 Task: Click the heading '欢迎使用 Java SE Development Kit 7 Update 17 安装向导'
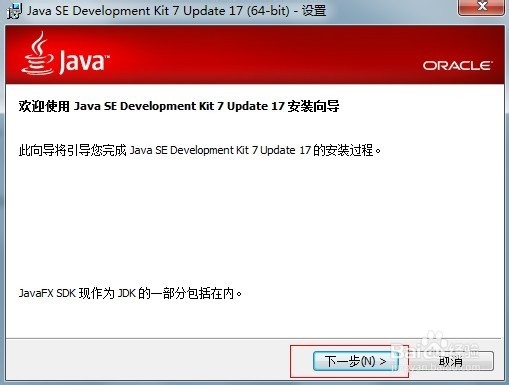[179, 106]
